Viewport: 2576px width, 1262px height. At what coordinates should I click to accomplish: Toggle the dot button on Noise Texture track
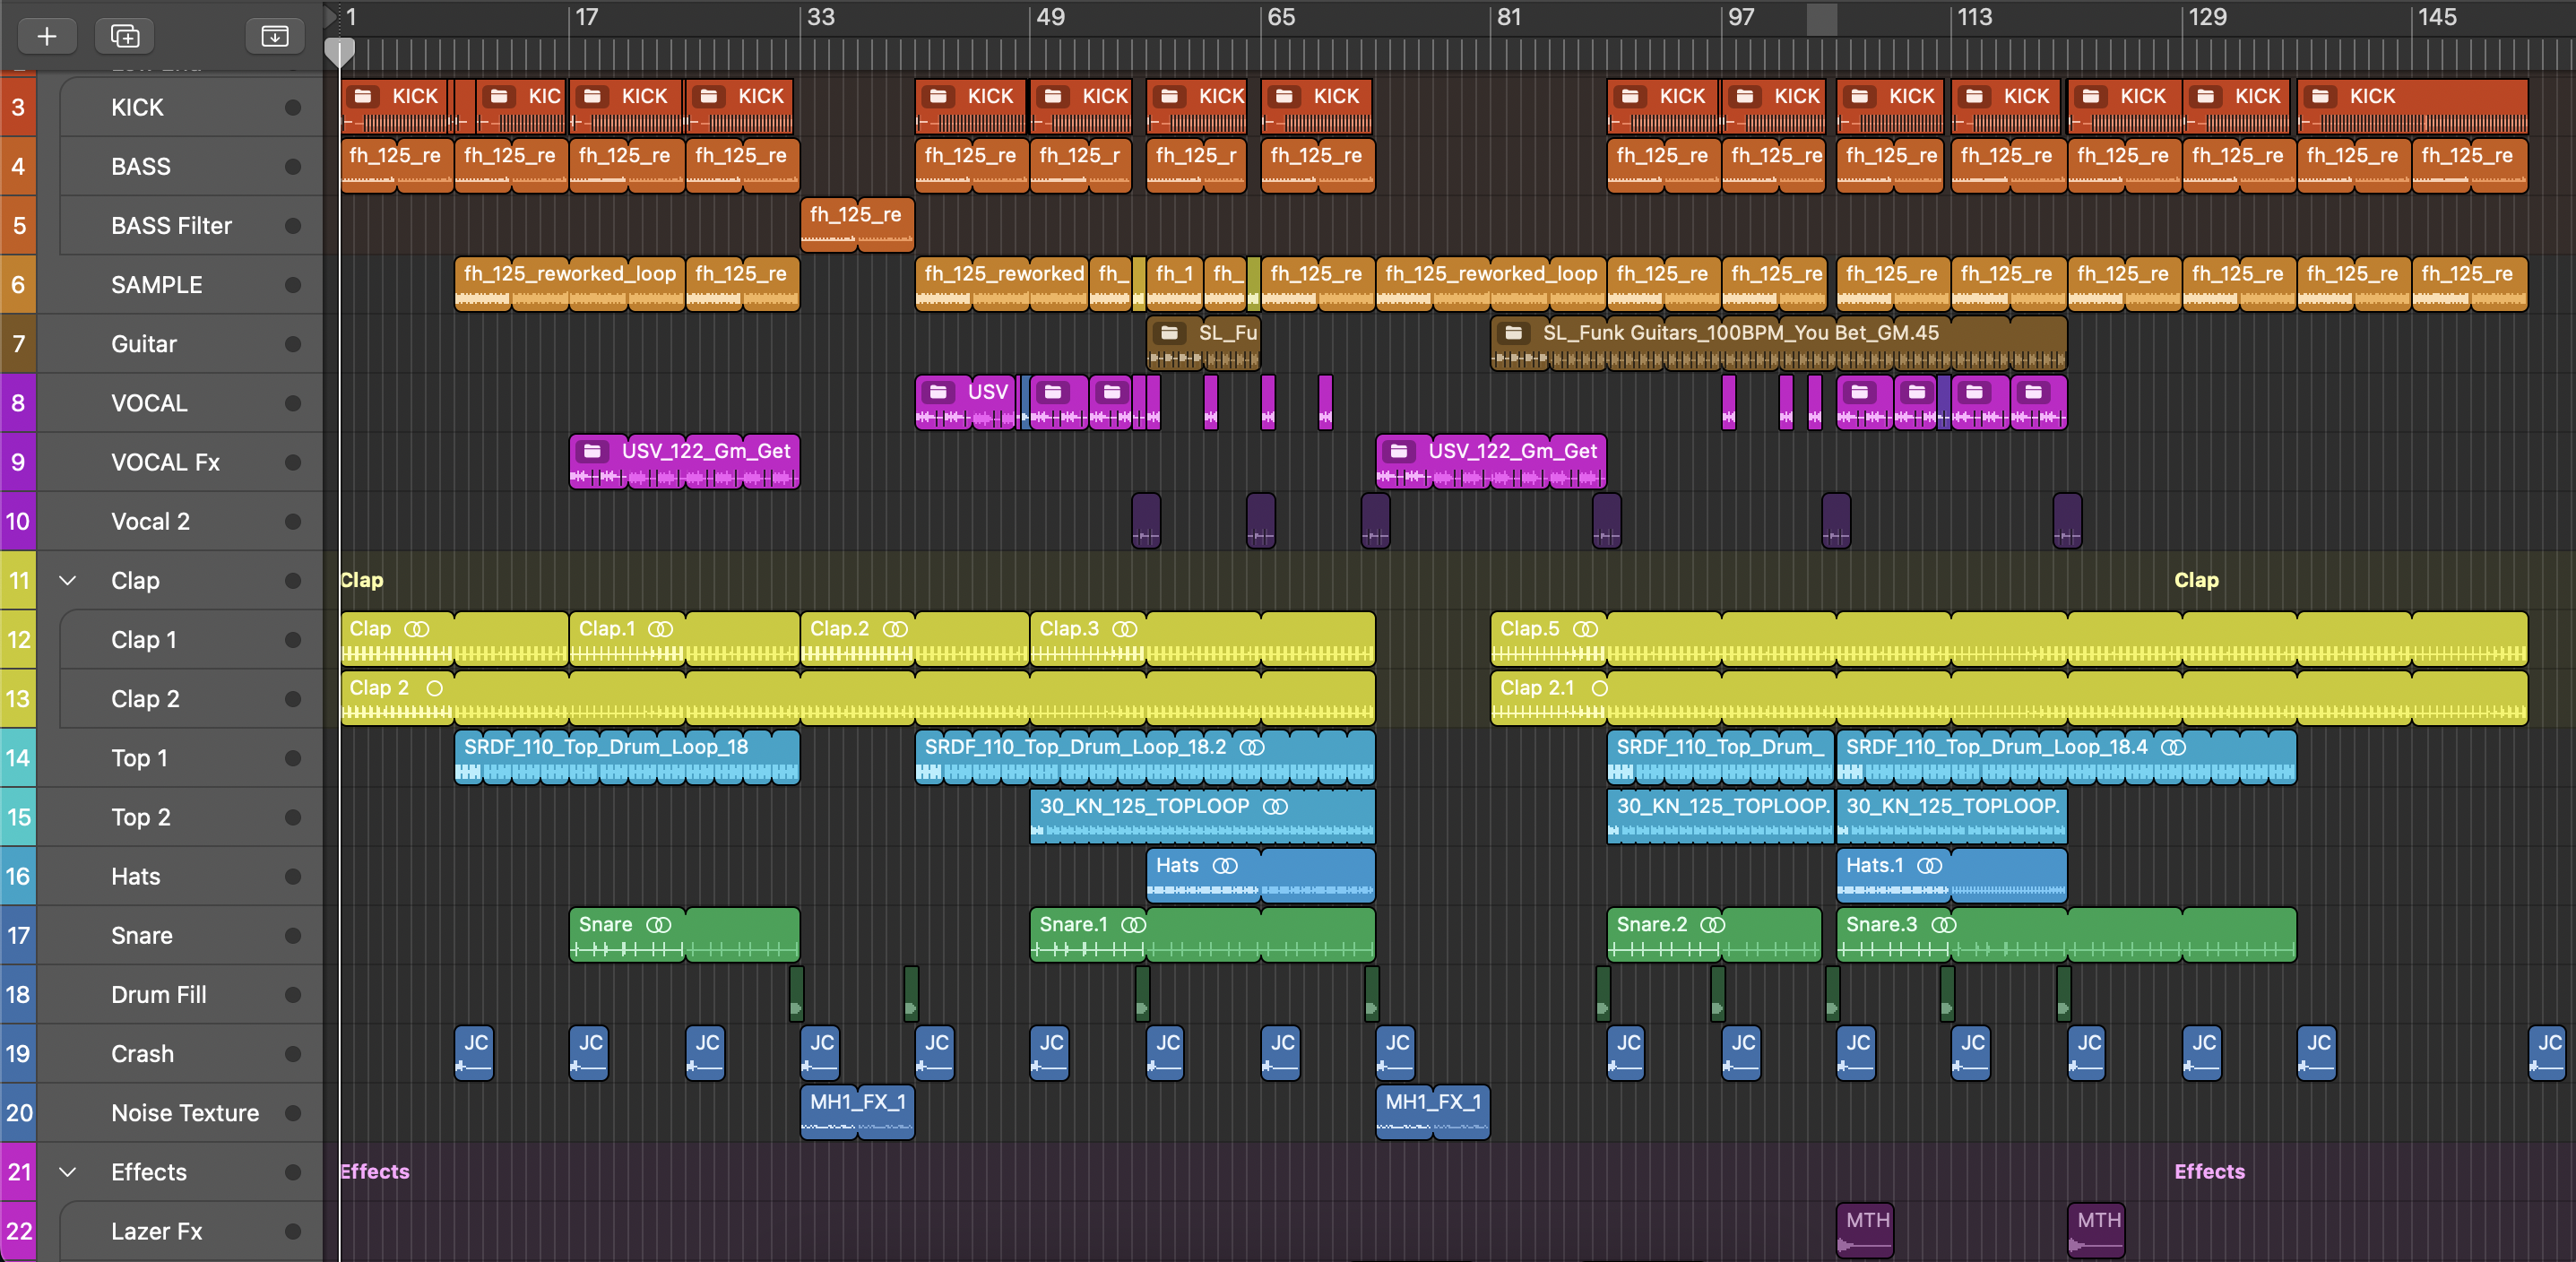point(292,1112)
